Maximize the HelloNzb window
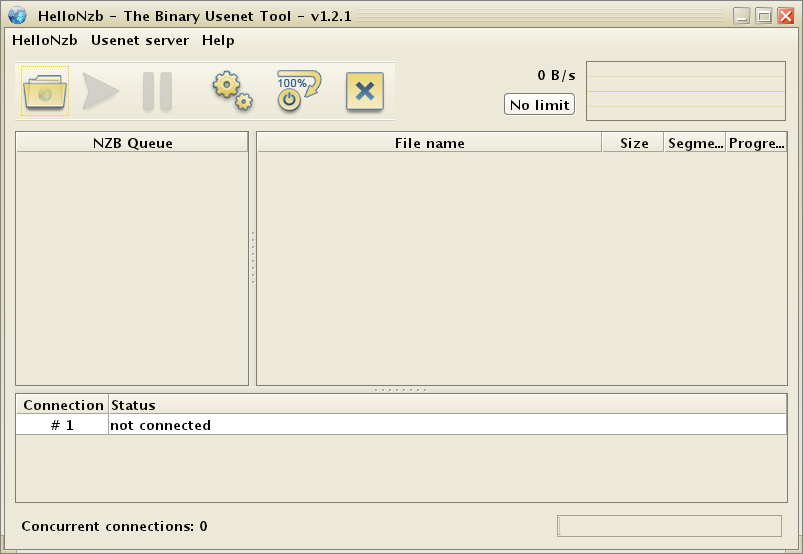Screen dimensions: 803x554 [764, 16]
